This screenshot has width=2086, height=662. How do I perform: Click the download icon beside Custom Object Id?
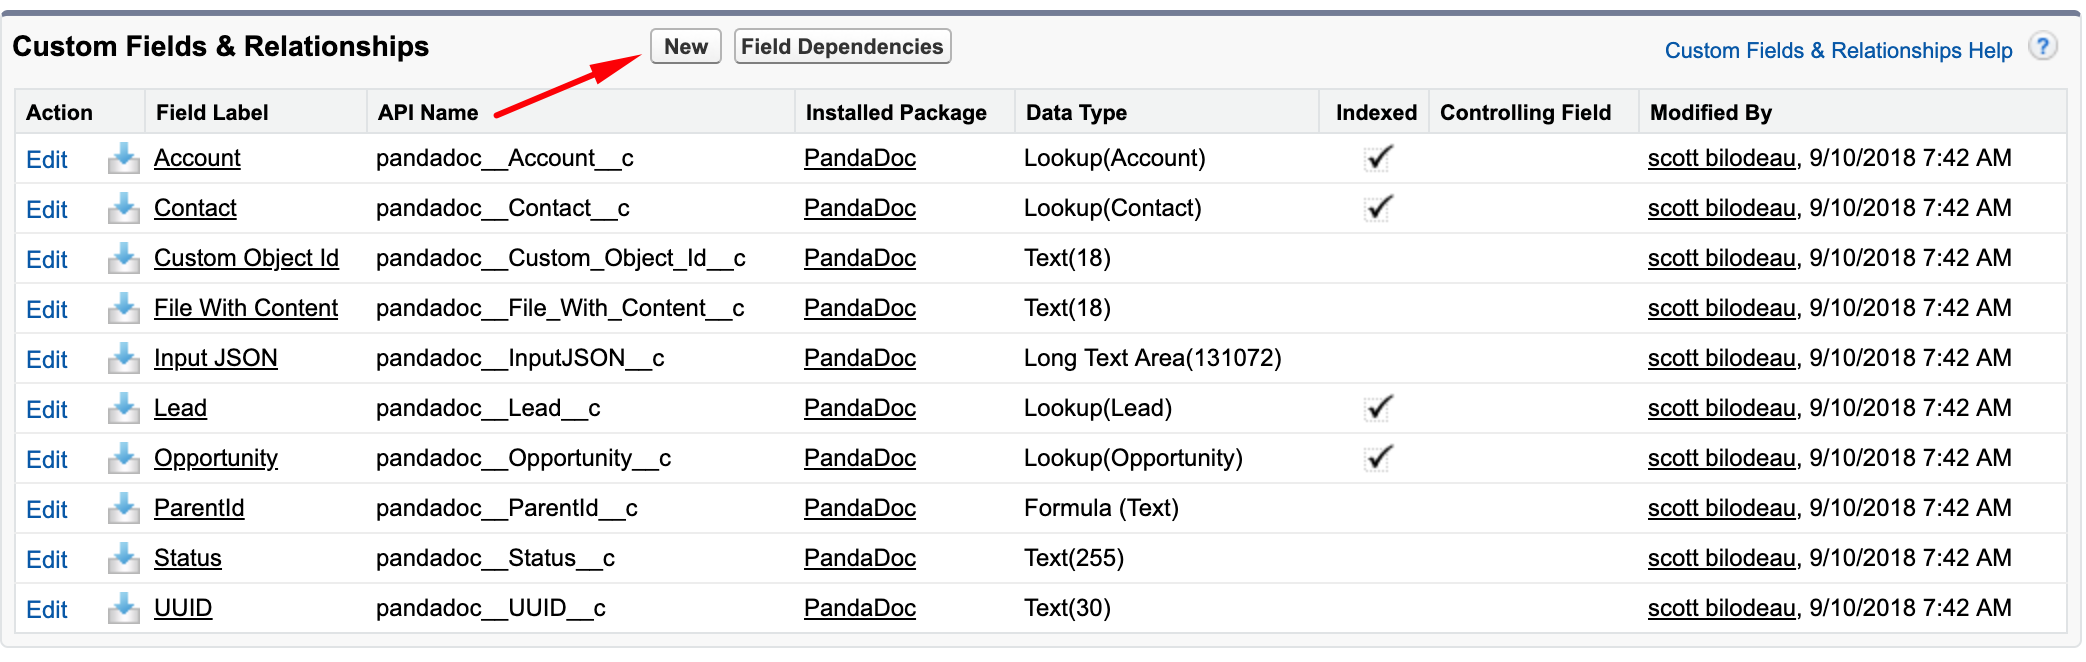coord(123,258)
